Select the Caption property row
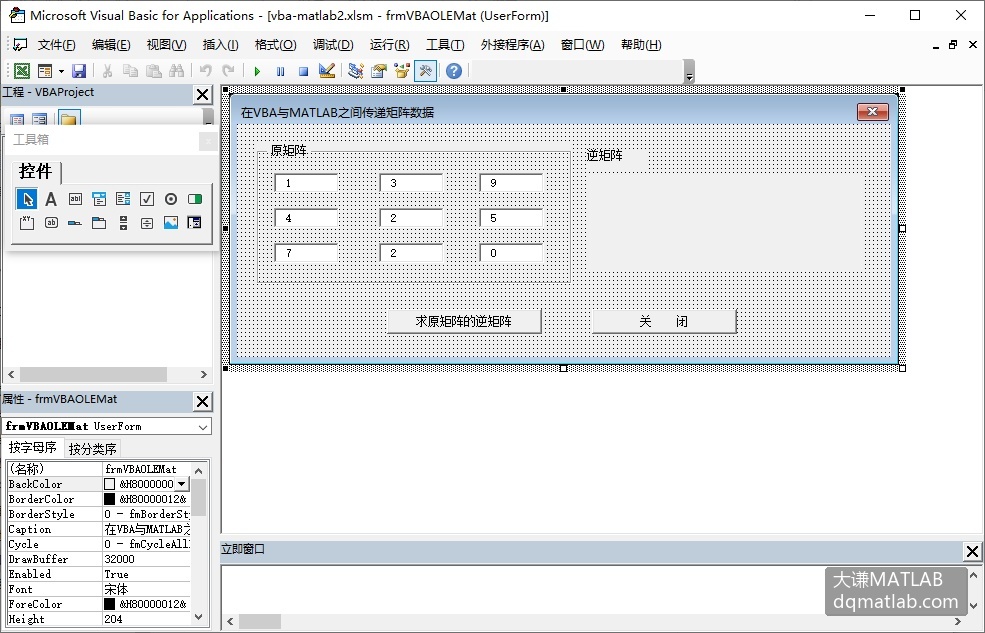985x633 pixels. [x=99, y=529]
